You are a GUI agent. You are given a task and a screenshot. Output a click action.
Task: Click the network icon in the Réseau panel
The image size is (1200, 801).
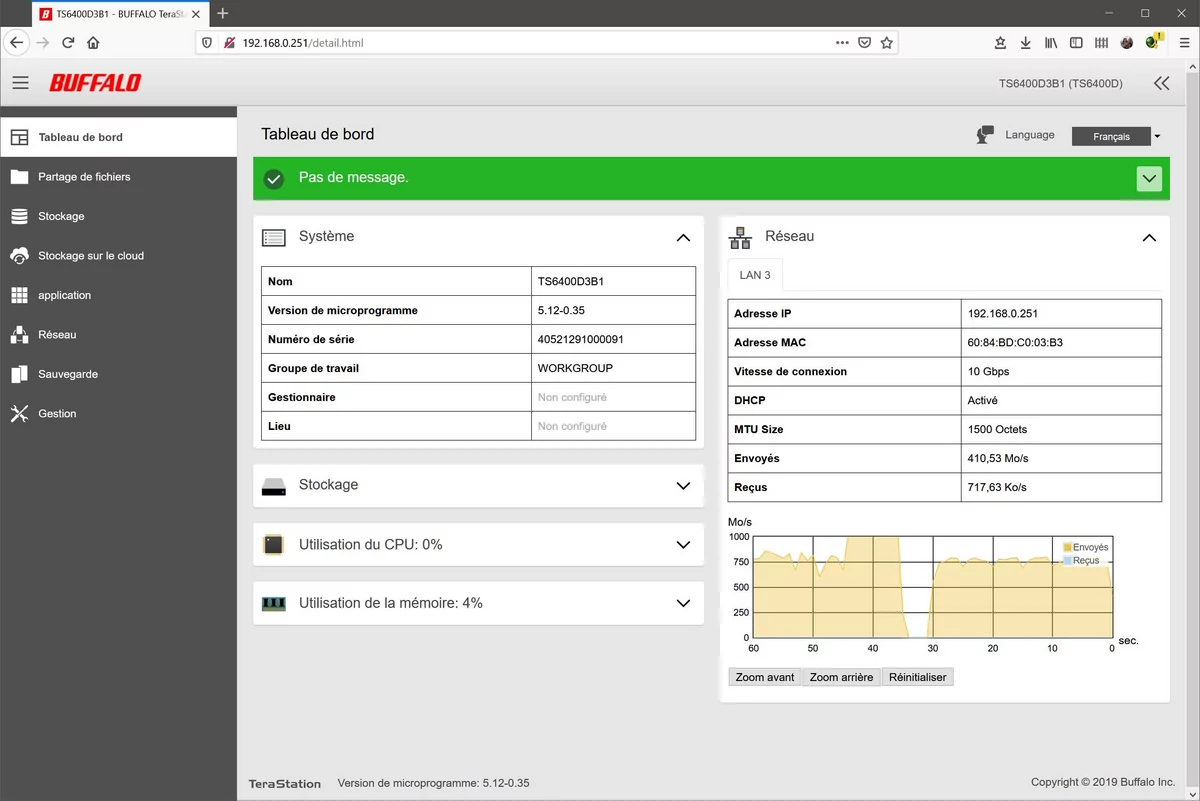(x=740, y=237)
